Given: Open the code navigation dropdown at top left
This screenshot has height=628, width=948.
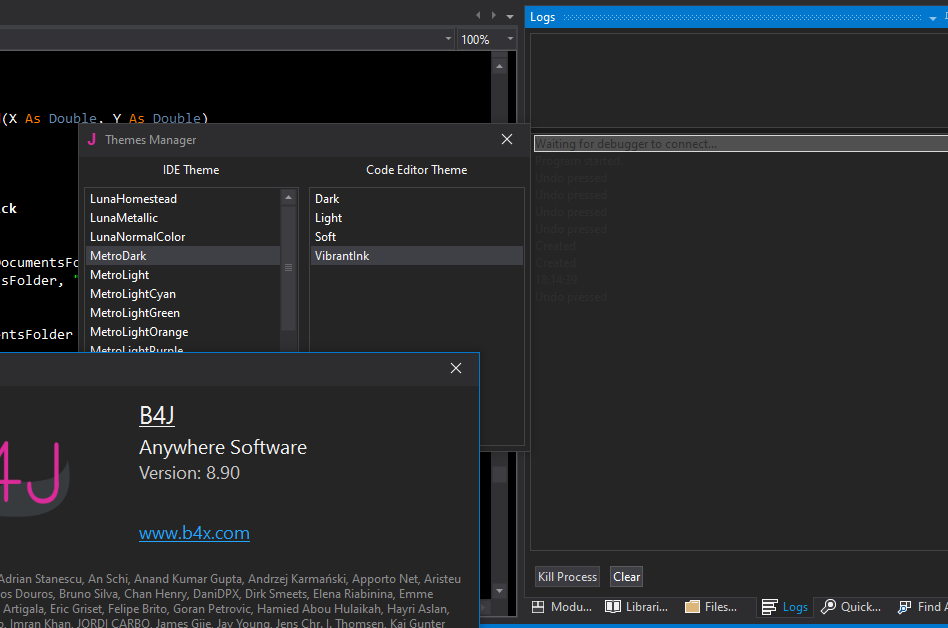Looking at the screenshot, I should [x=447, y=38].
